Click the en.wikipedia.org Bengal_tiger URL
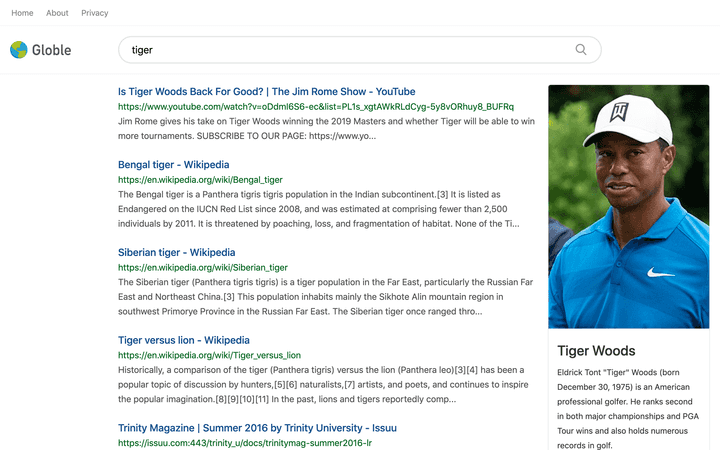 click(200, 180)
